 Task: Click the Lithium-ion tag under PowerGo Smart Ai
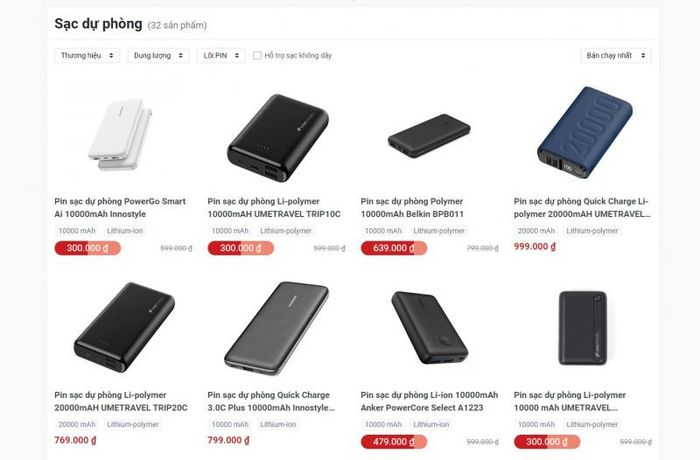(125, 231)
